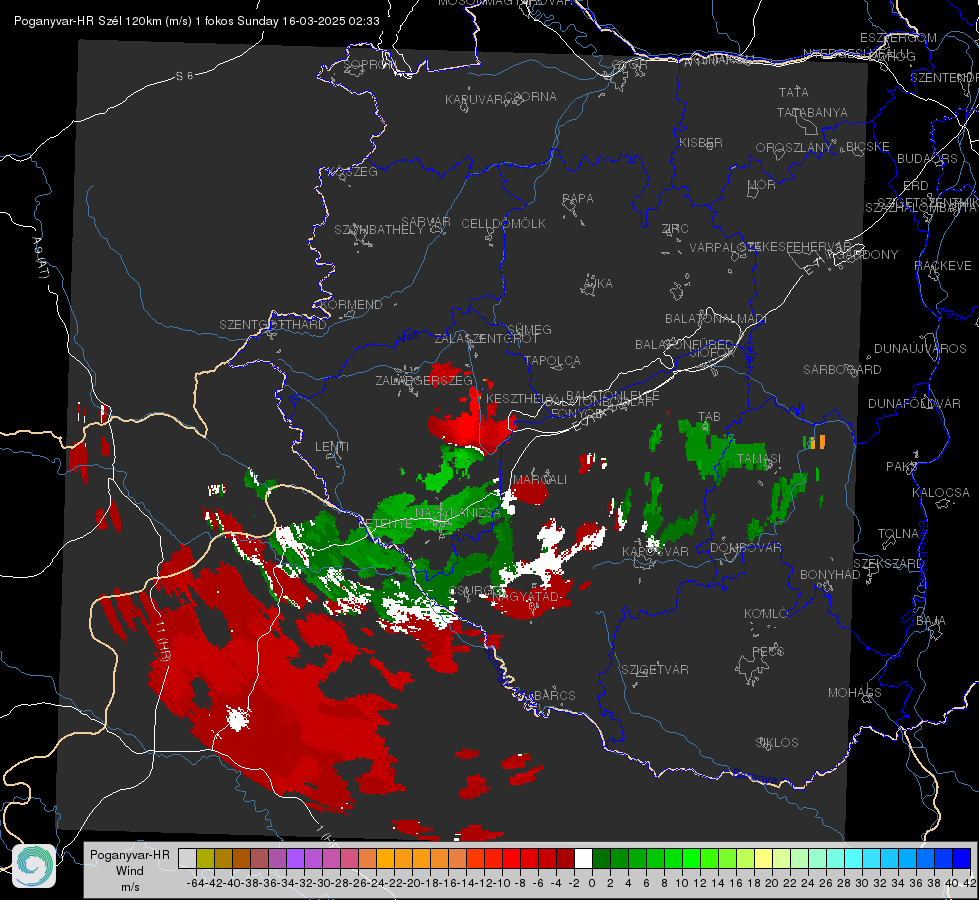Viewport: 979px width, 900px height.
Task: Click the LETENYE city label
Action: point(386,523)
